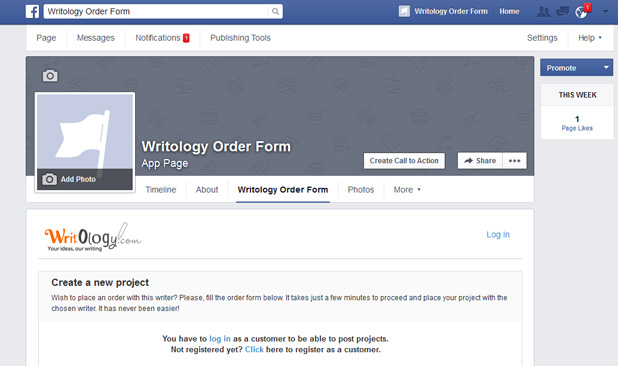Click the 'Create a new project' heading

click(x=100, y=282)
